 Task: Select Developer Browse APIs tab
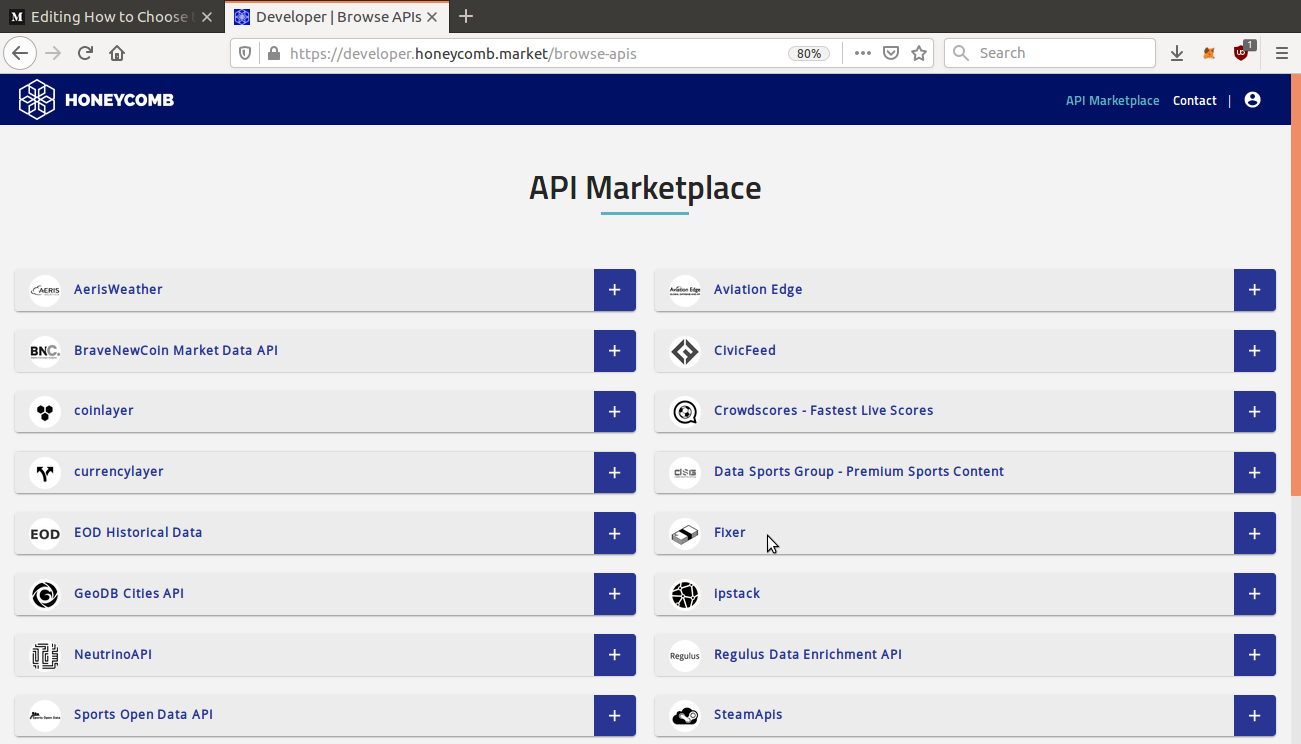point(337,17)
